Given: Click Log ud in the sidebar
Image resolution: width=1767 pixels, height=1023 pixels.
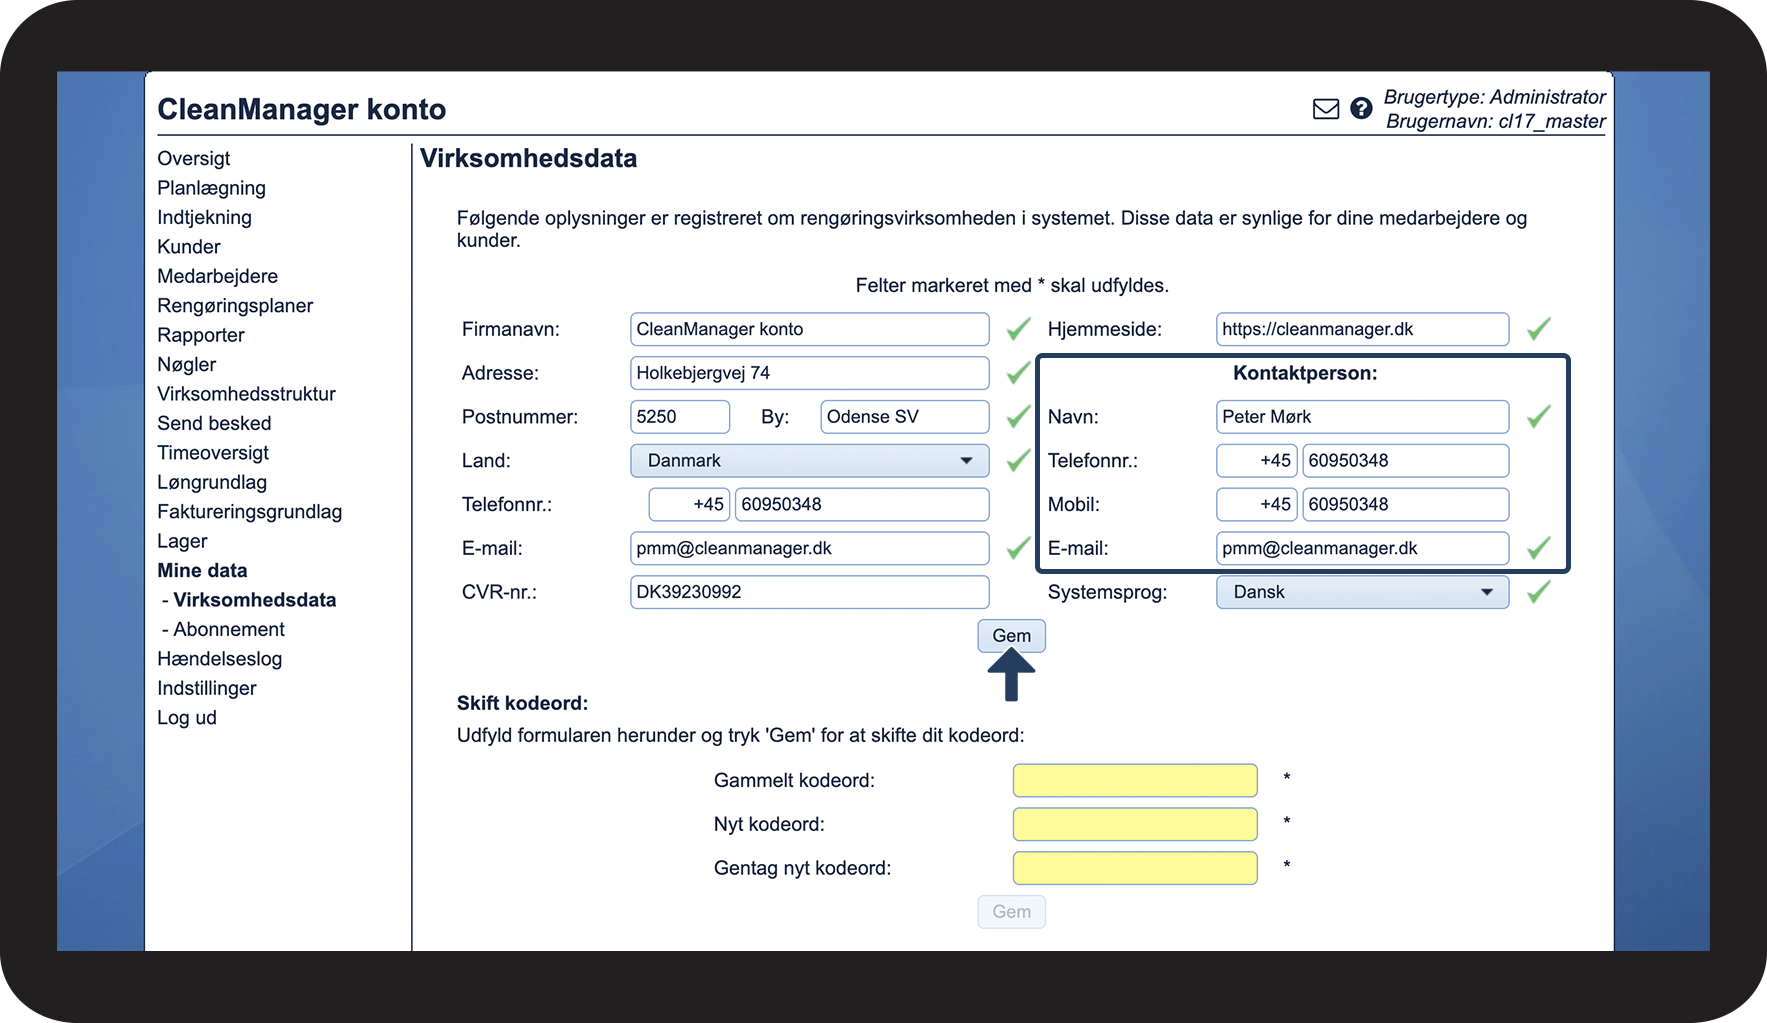Looking at the screenshot, I should tap(187, 717).
